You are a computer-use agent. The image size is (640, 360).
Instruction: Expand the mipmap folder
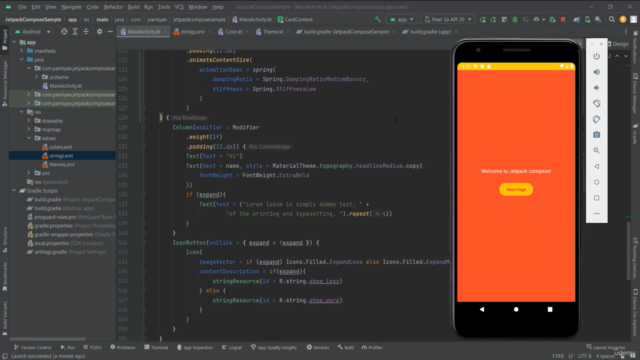tap(29, 129)
